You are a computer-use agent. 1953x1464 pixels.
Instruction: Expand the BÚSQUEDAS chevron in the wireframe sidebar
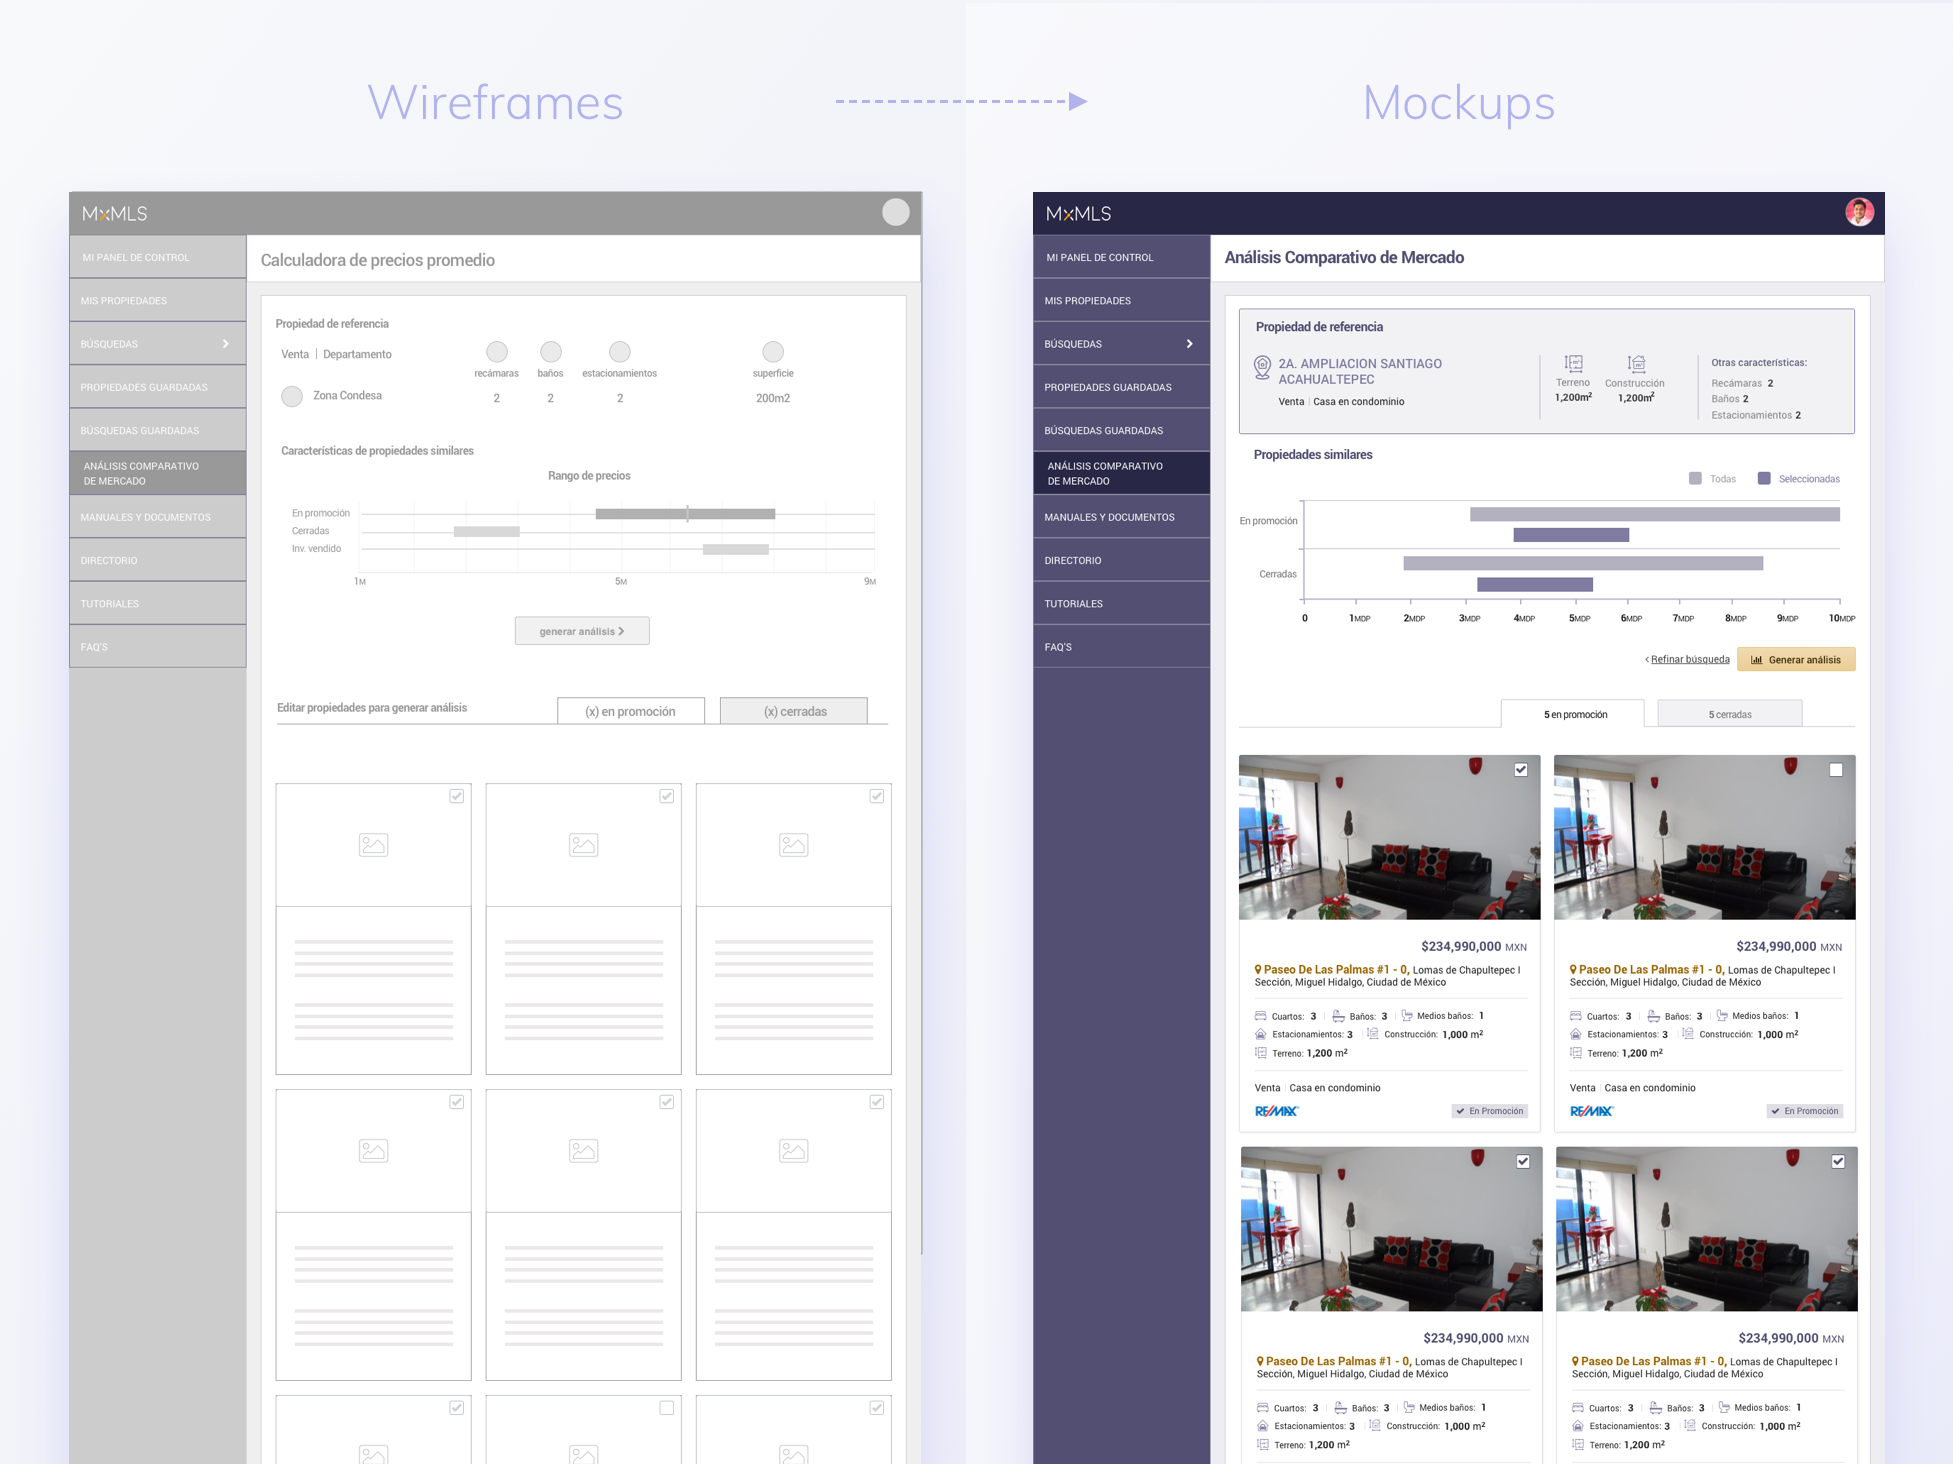225,344
